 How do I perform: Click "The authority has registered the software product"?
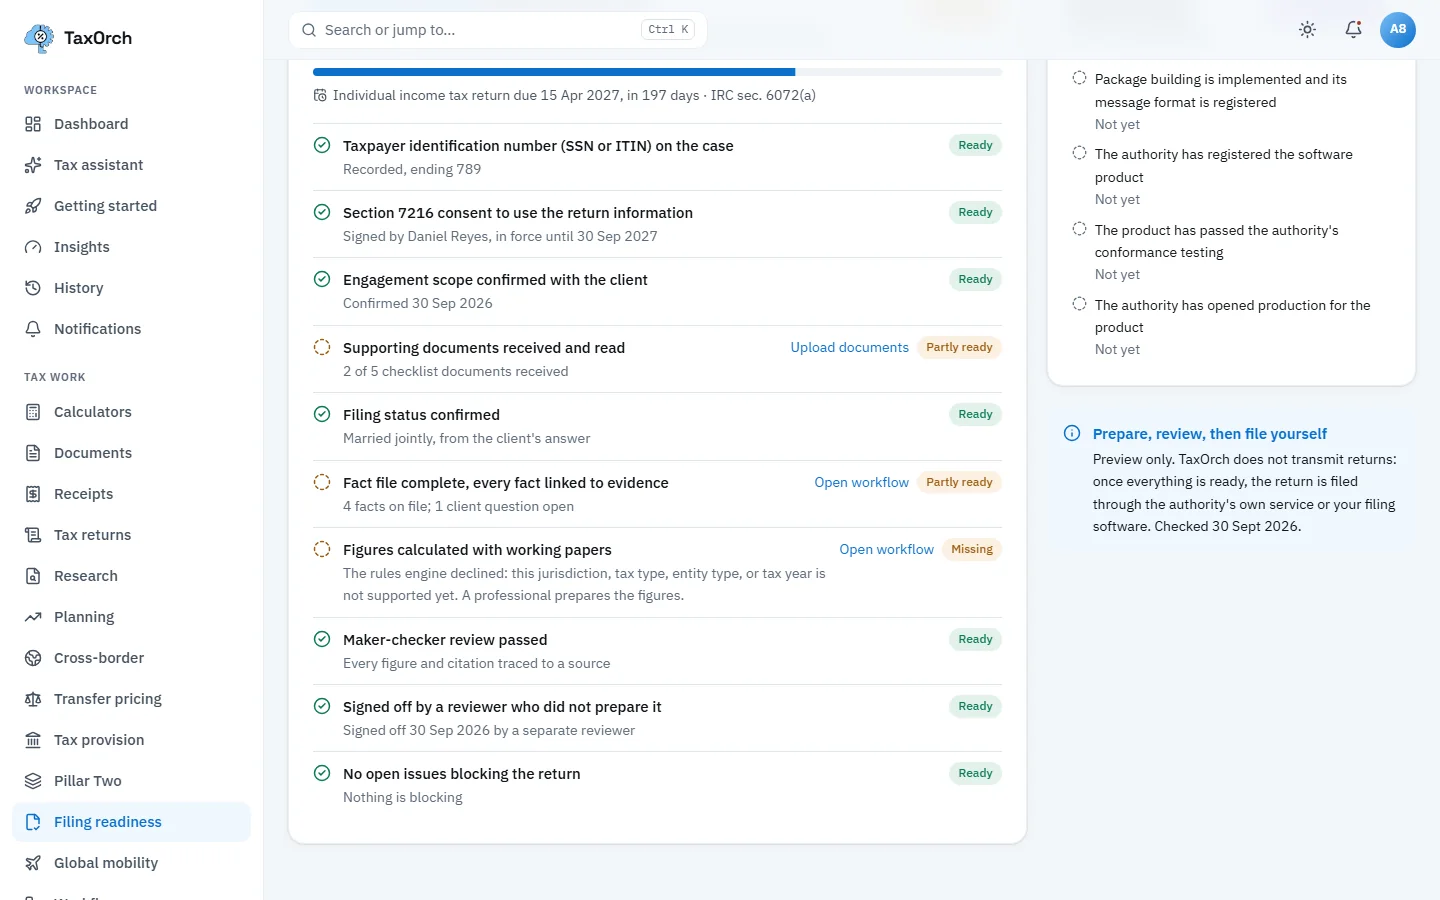point(1224,165)
